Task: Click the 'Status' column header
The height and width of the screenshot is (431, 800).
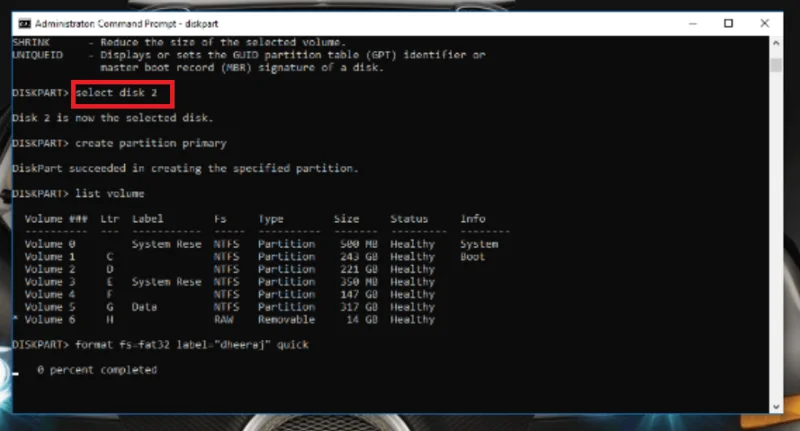Action: coord(409,219)
